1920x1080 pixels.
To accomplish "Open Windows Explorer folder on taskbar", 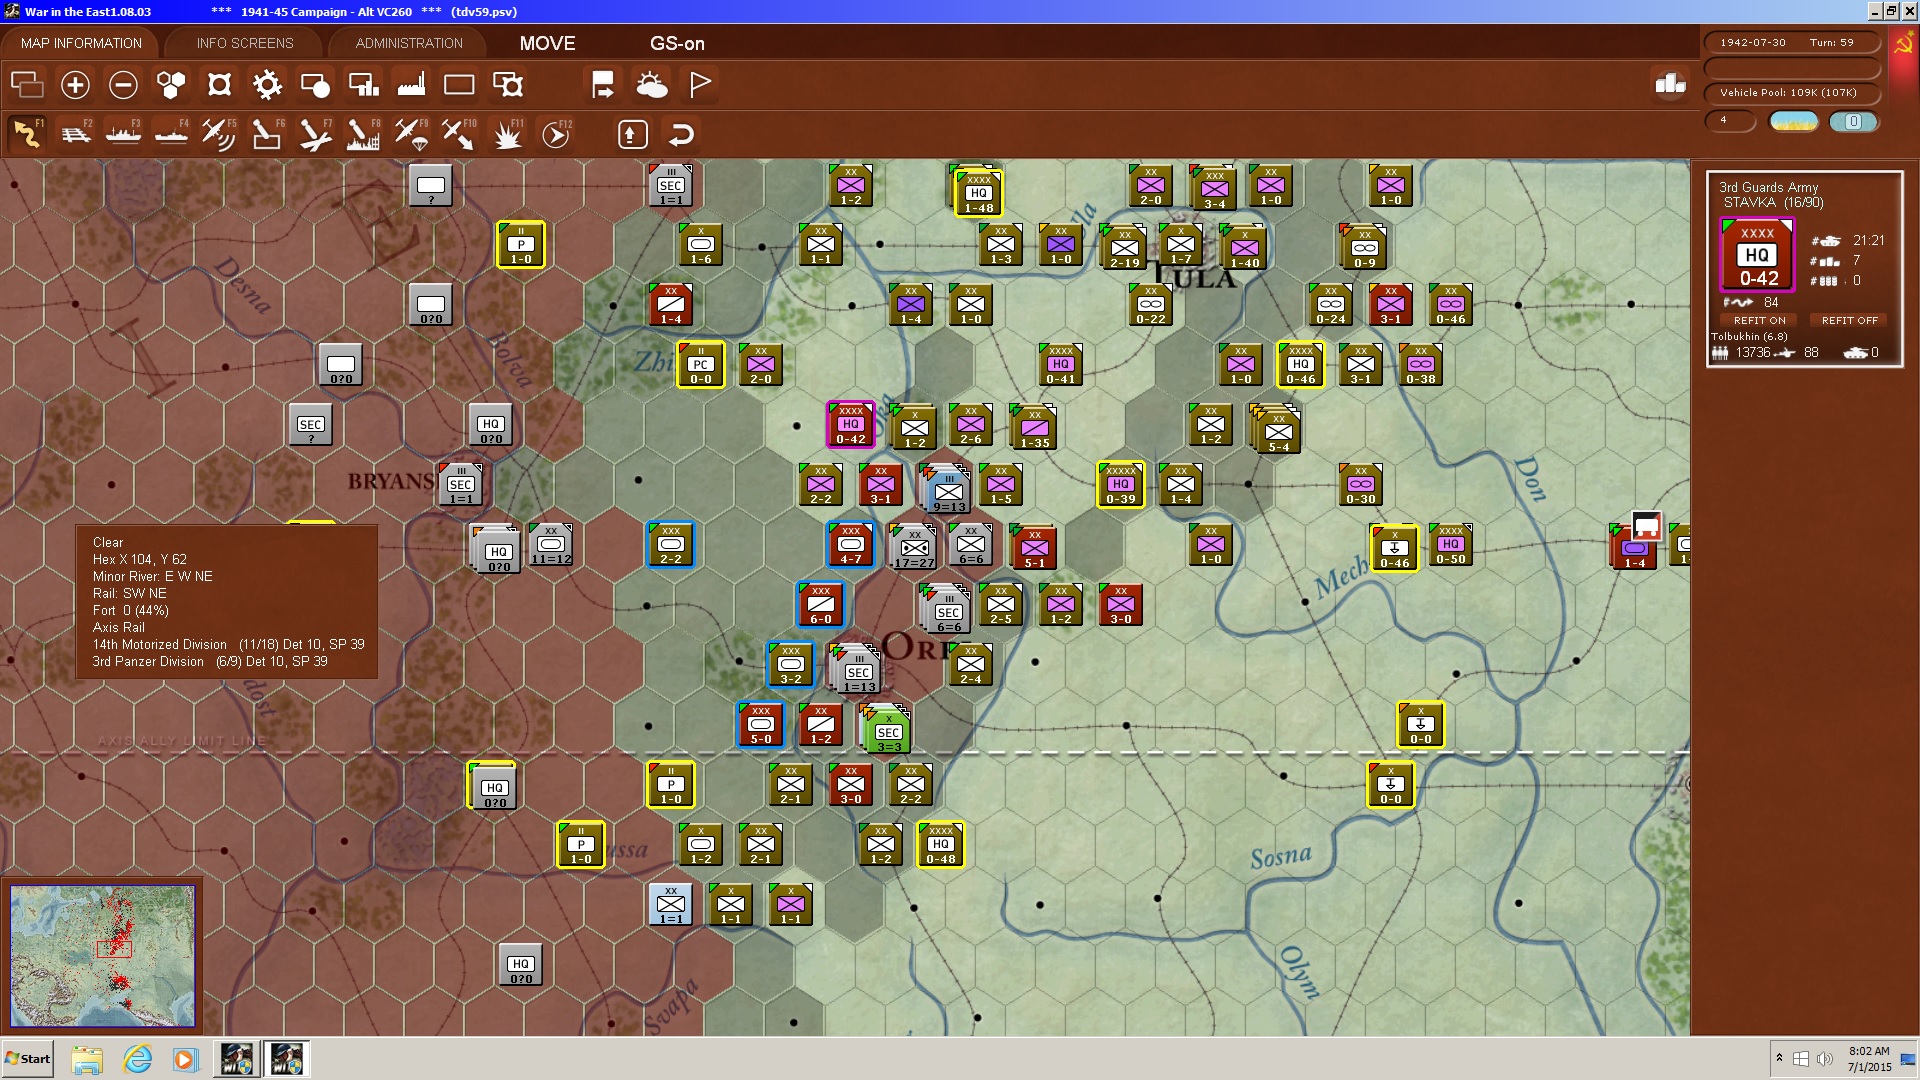I will coord(87,1058).
